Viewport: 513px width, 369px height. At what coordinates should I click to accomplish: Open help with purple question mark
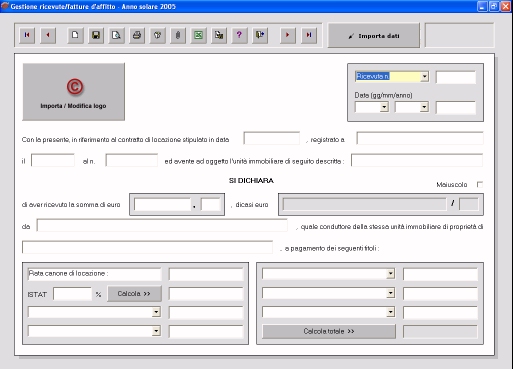click(x=239, y=35)
